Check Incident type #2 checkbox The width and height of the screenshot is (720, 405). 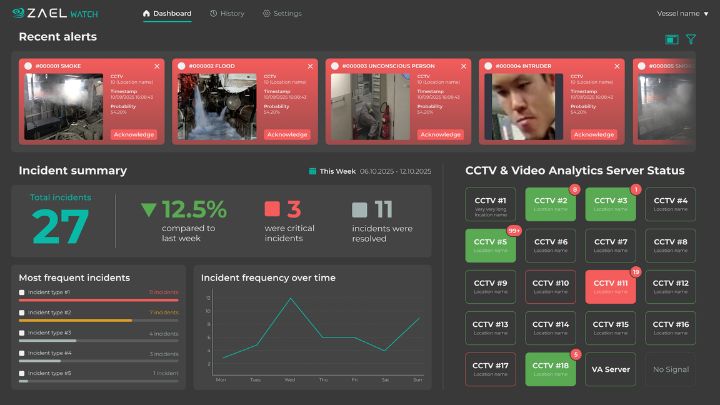click(x=22, y=313)
